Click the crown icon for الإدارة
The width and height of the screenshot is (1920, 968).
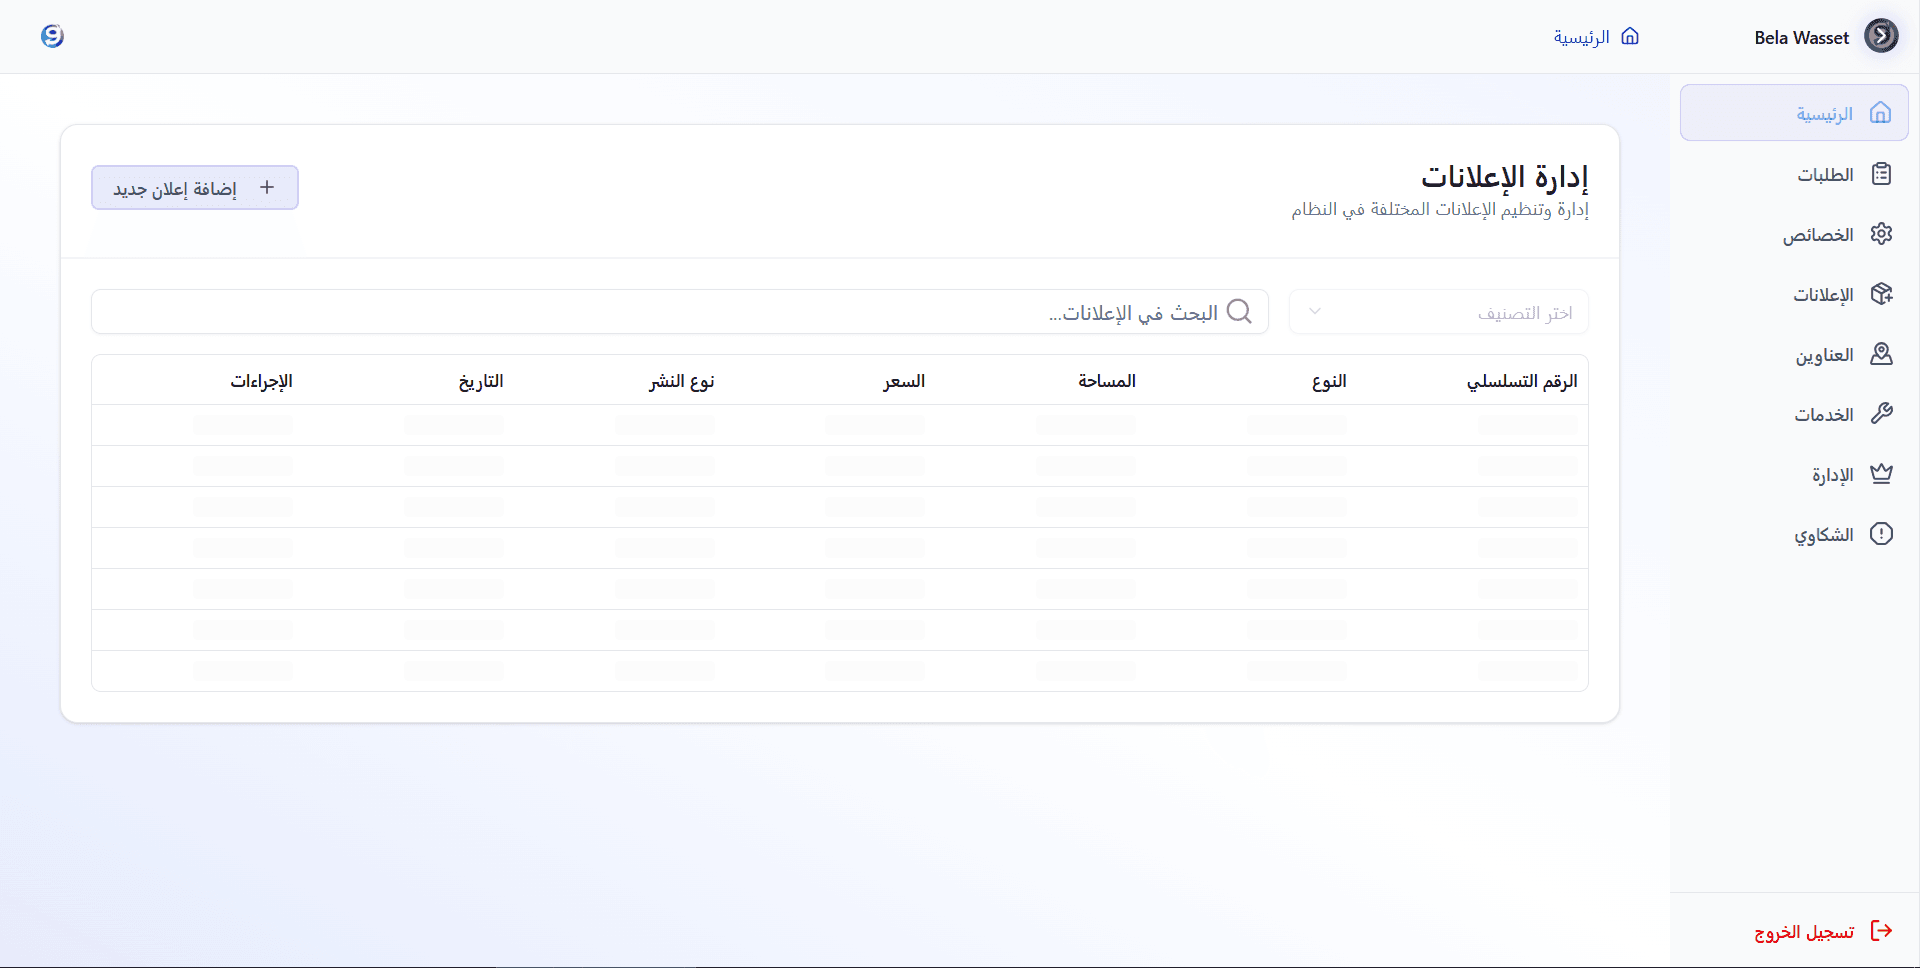(1881, 474)
